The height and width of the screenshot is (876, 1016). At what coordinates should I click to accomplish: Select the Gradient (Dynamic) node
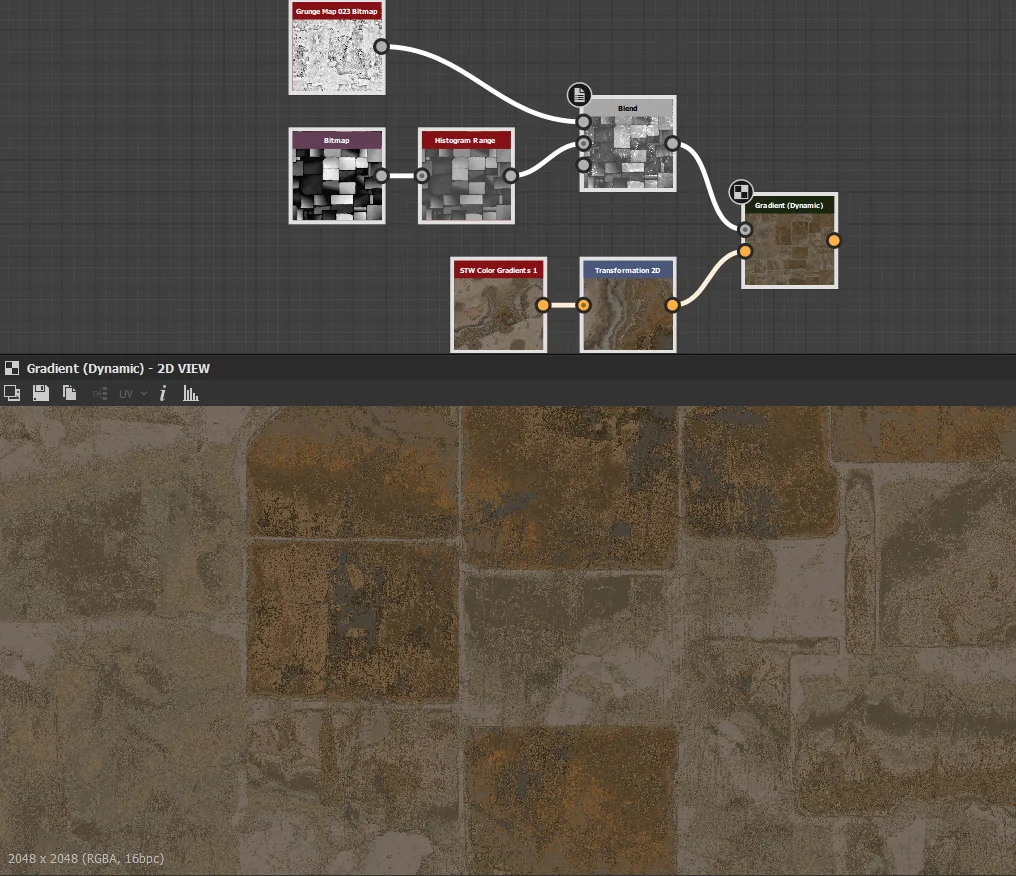coord(789,240)
